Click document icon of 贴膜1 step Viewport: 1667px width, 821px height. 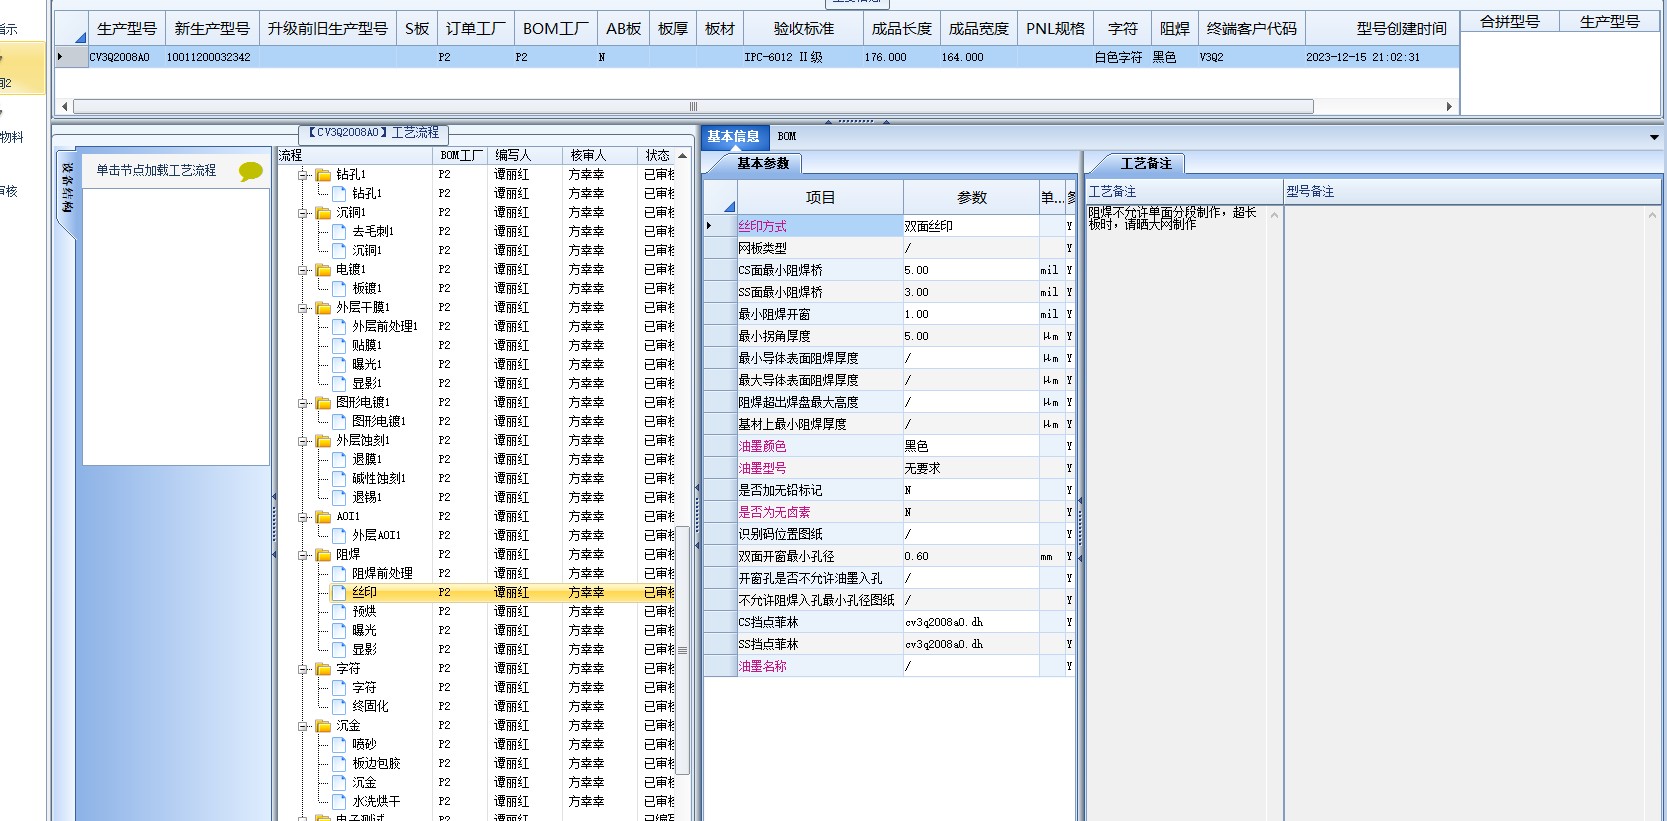pyautogui.click(x=339, y=345)
